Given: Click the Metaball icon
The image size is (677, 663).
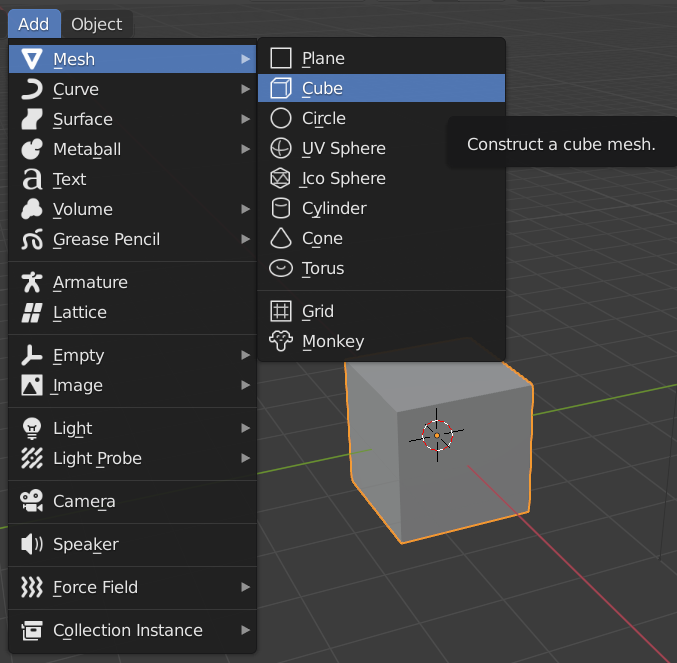Looking at the screenshot, I should (x=32, y=149).
